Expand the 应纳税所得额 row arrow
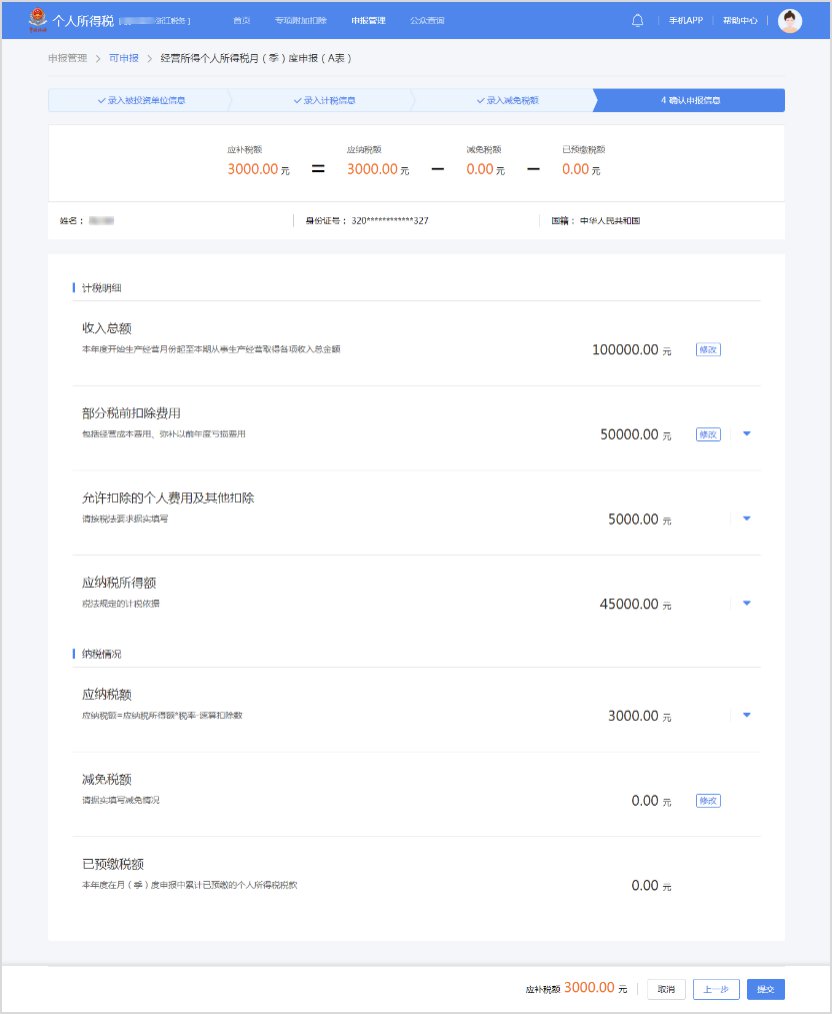832x1014 pixels. tap(747, 603)
